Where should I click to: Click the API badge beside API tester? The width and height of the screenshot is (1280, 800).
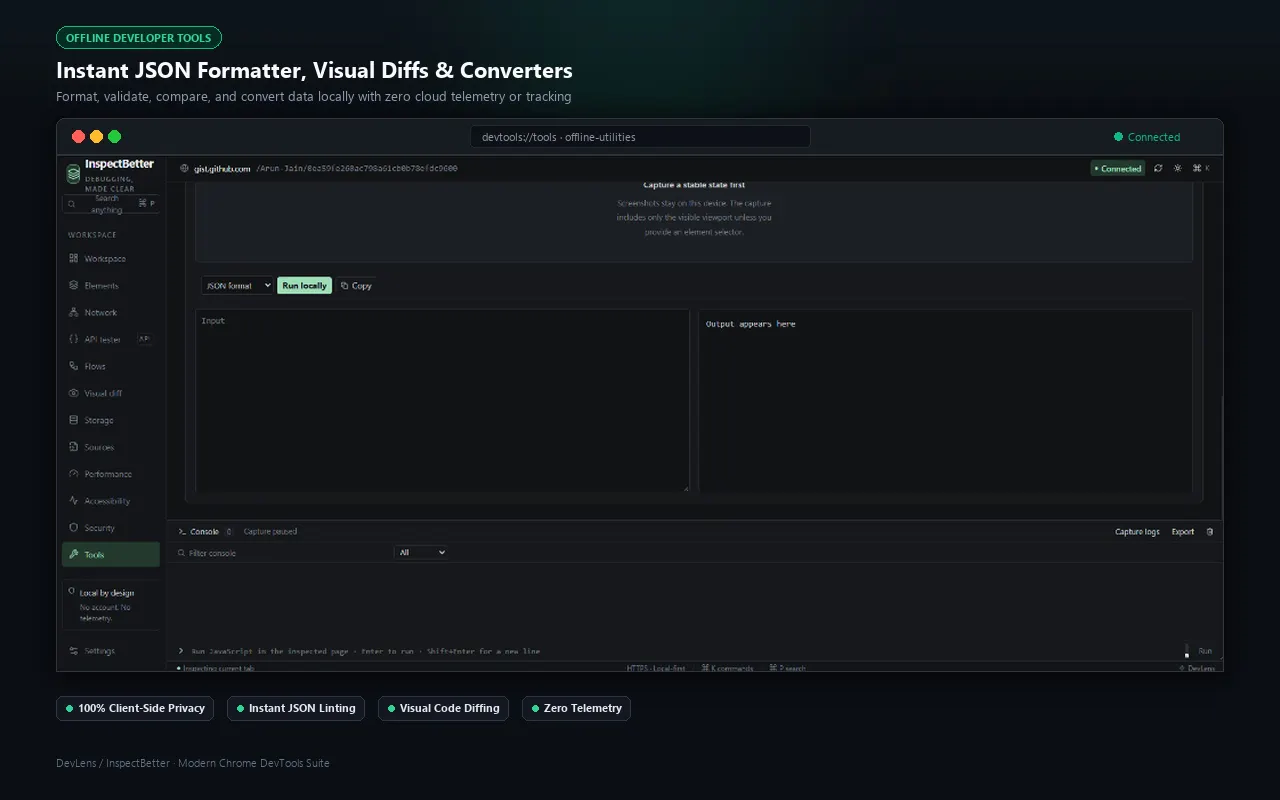pyautogui.click(x=144, y=339)
